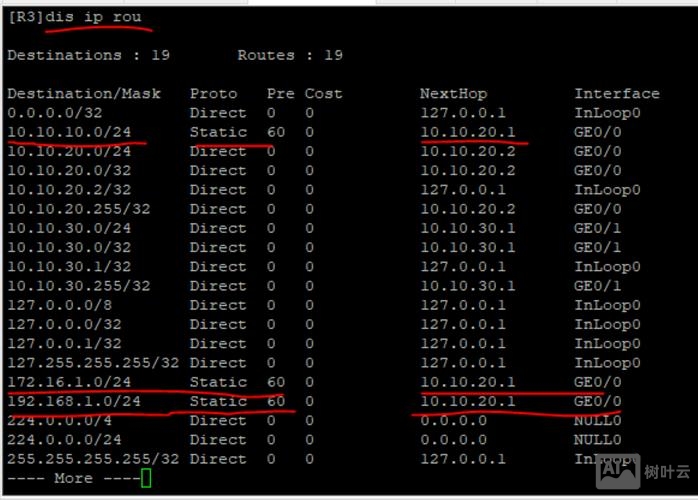Click the 'Destinations : 19' summary text
The image size is (698, 500).
click(x=88, y=56)
